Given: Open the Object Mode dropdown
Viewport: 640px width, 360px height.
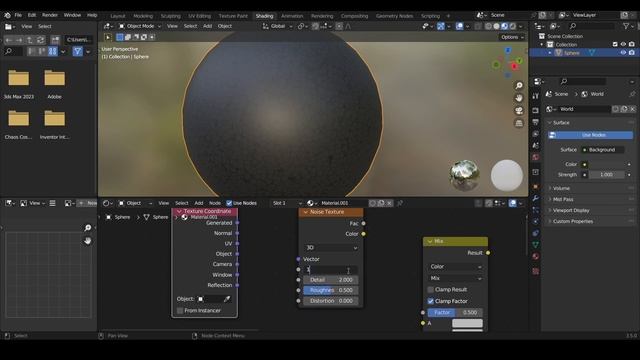Looking at the screenshot, I should click(x=140, y=26).
